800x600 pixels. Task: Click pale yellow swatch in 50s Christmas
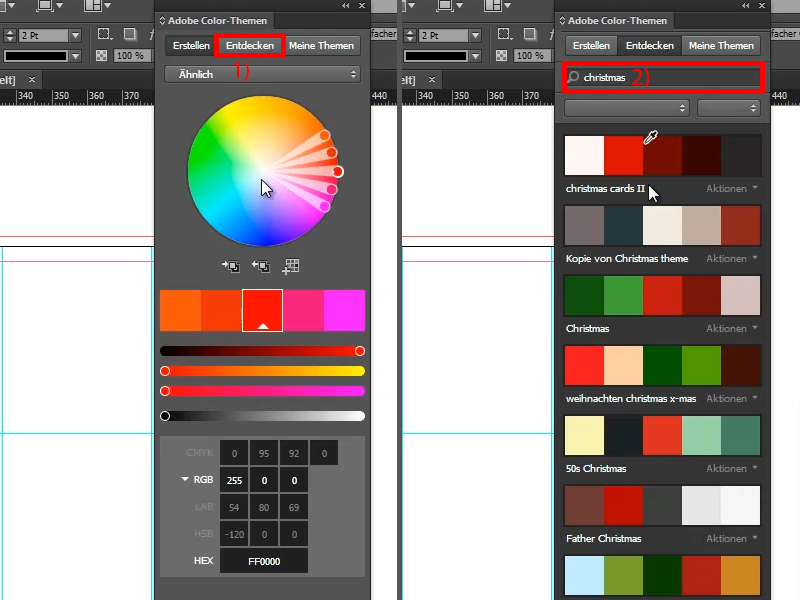(584, 435)
